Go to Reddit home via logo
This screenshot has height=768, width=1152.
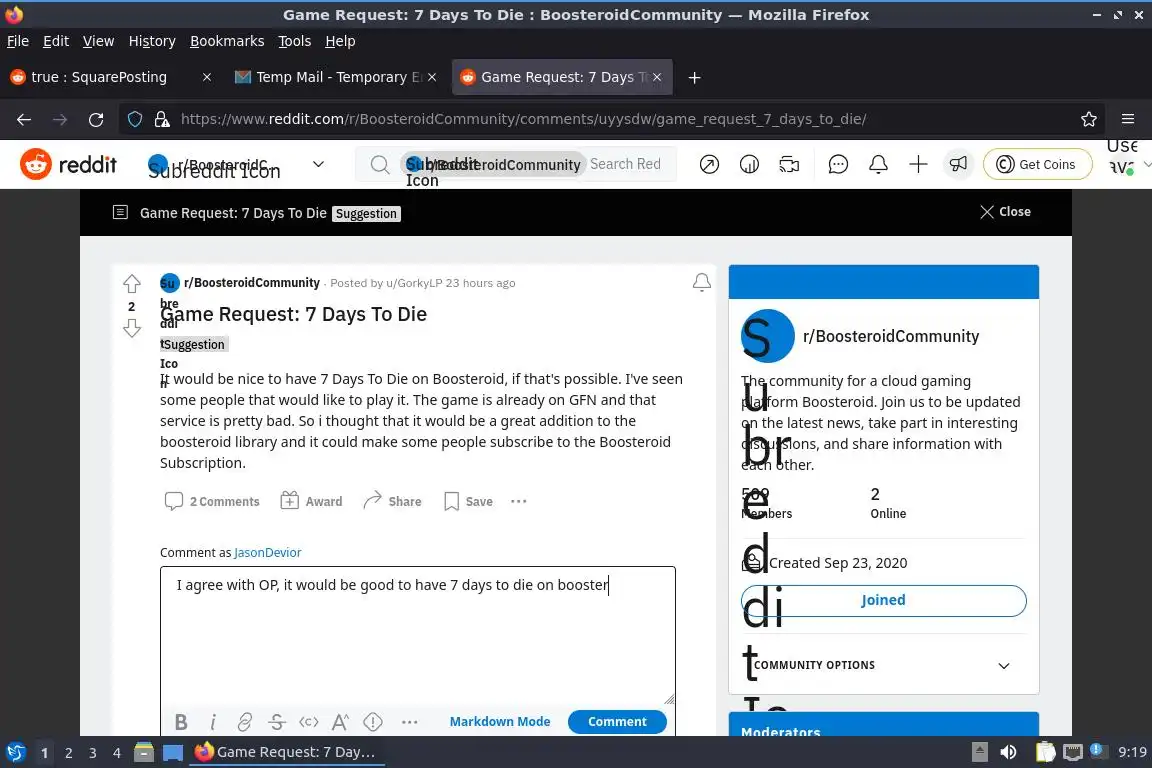pyautogui.click(x=68, y=164)
